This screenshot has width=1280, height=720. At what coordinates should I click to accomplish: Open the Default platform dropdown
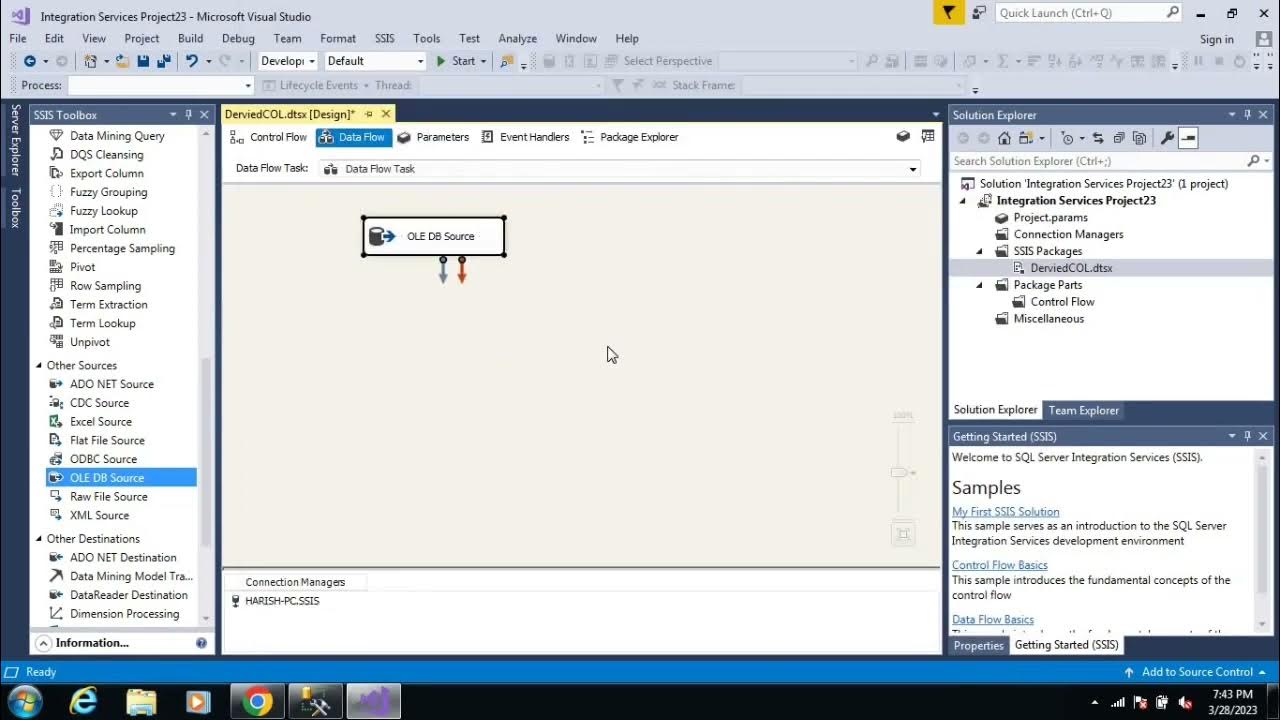point(376,61)
